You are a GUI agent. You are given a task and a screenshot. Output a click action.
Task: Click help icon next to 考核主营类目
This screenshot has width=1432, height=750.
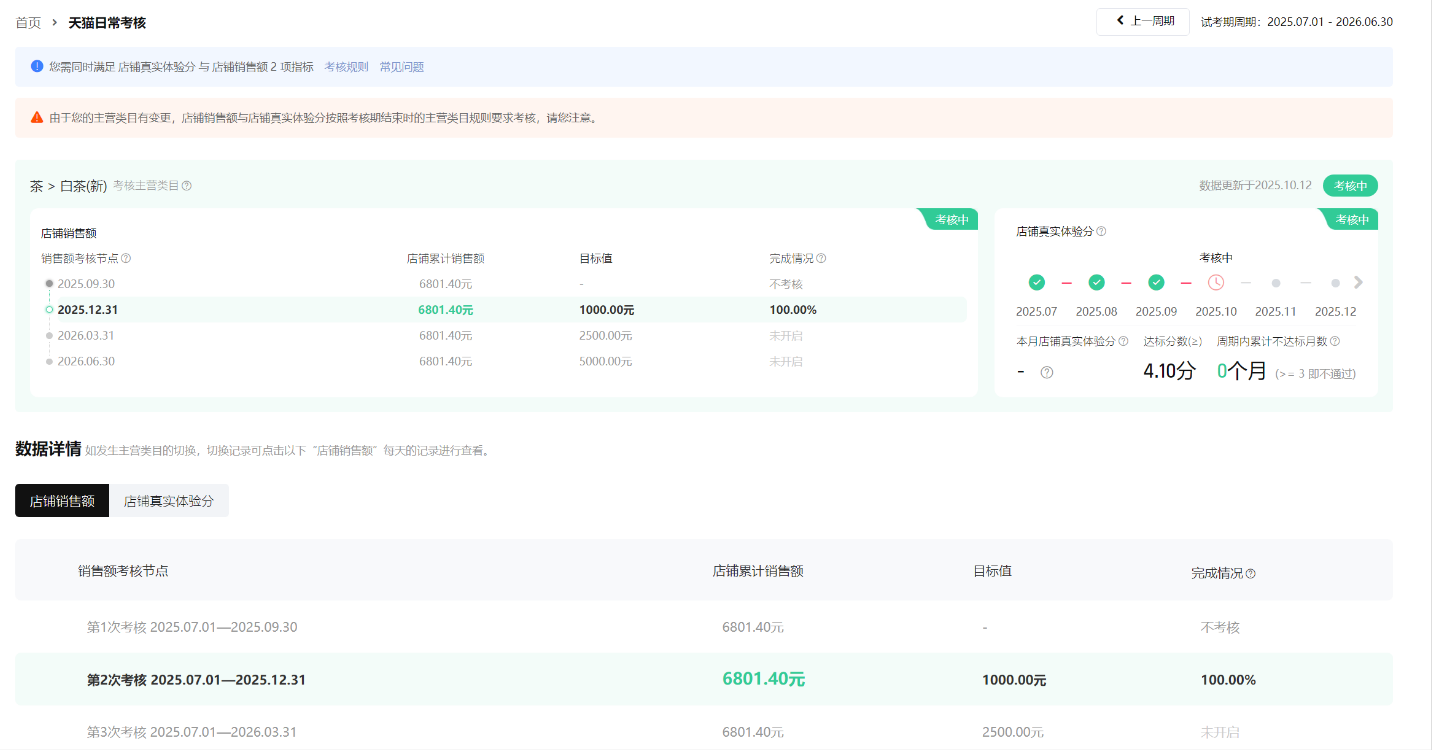tap(187, 186)
